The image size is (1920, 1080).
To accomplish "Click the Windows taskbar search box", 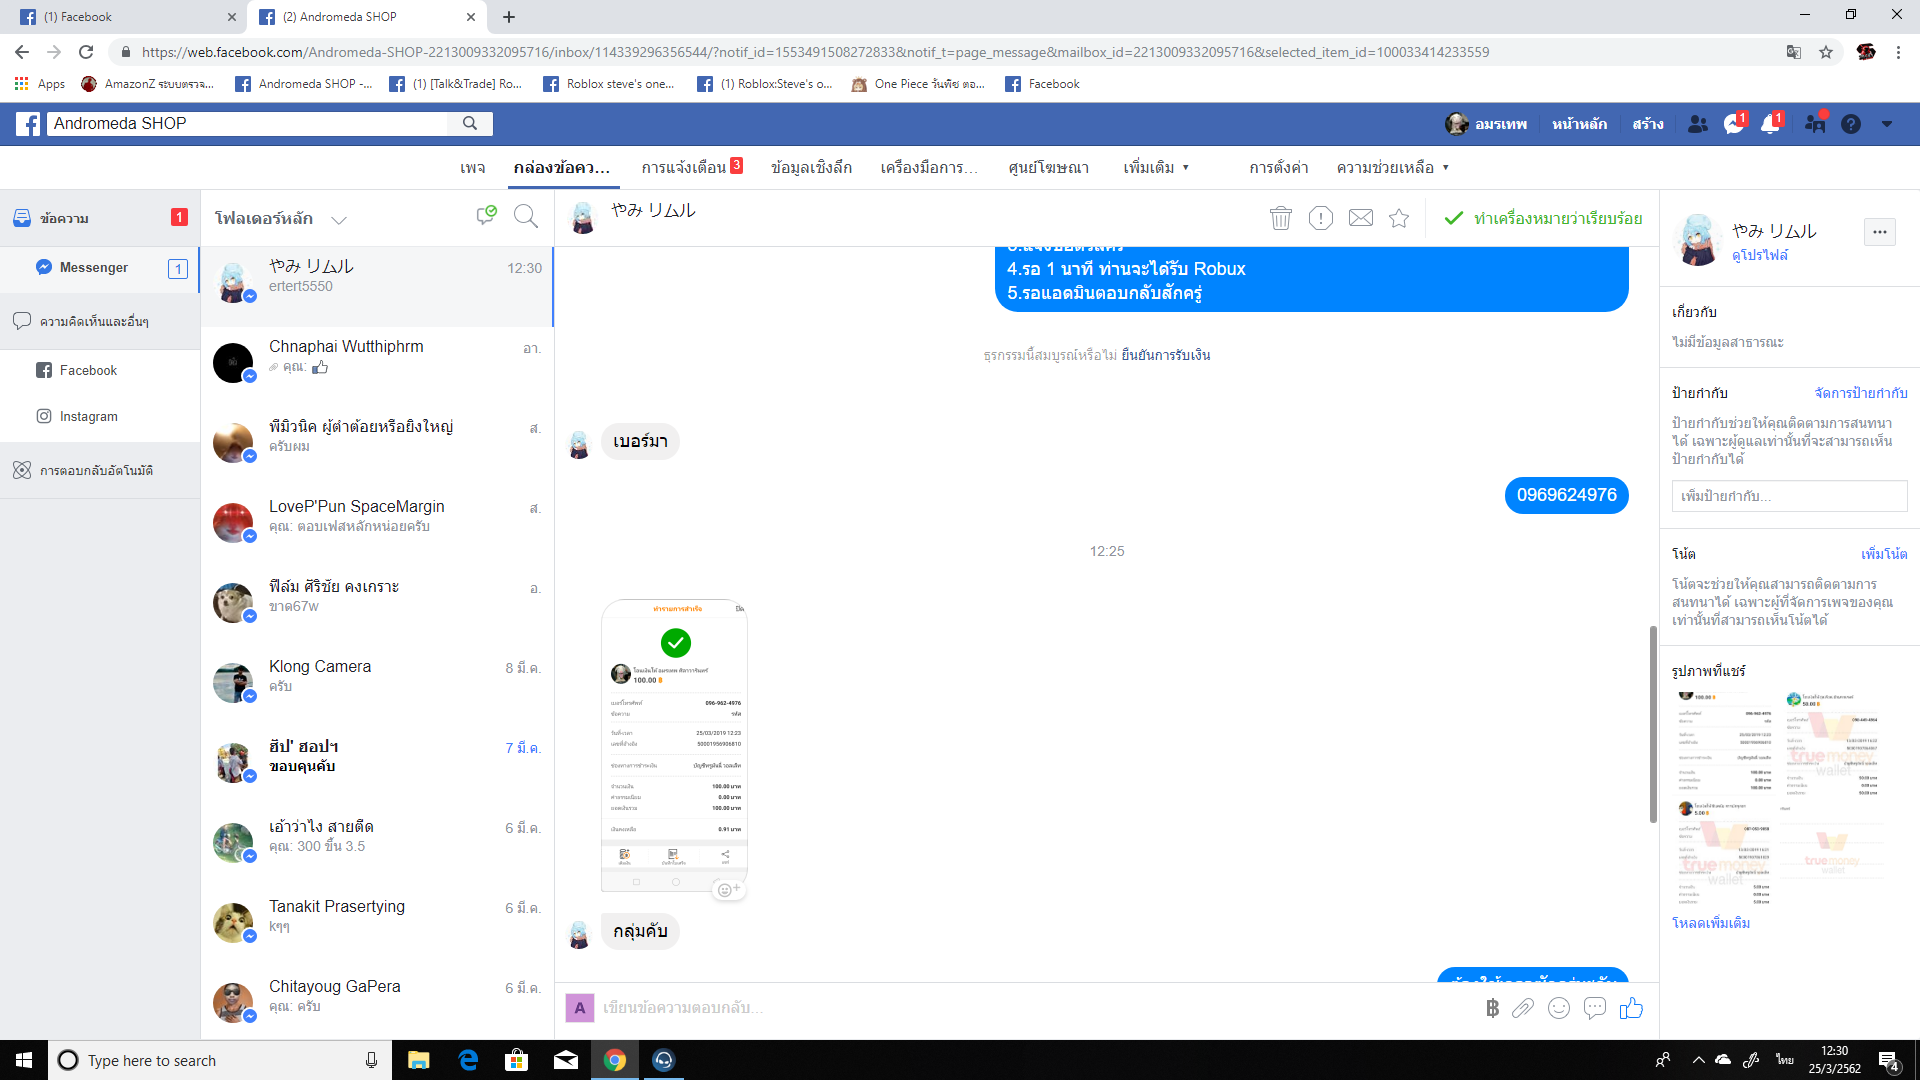I will pyautogui.click(x=220, y=1060).
